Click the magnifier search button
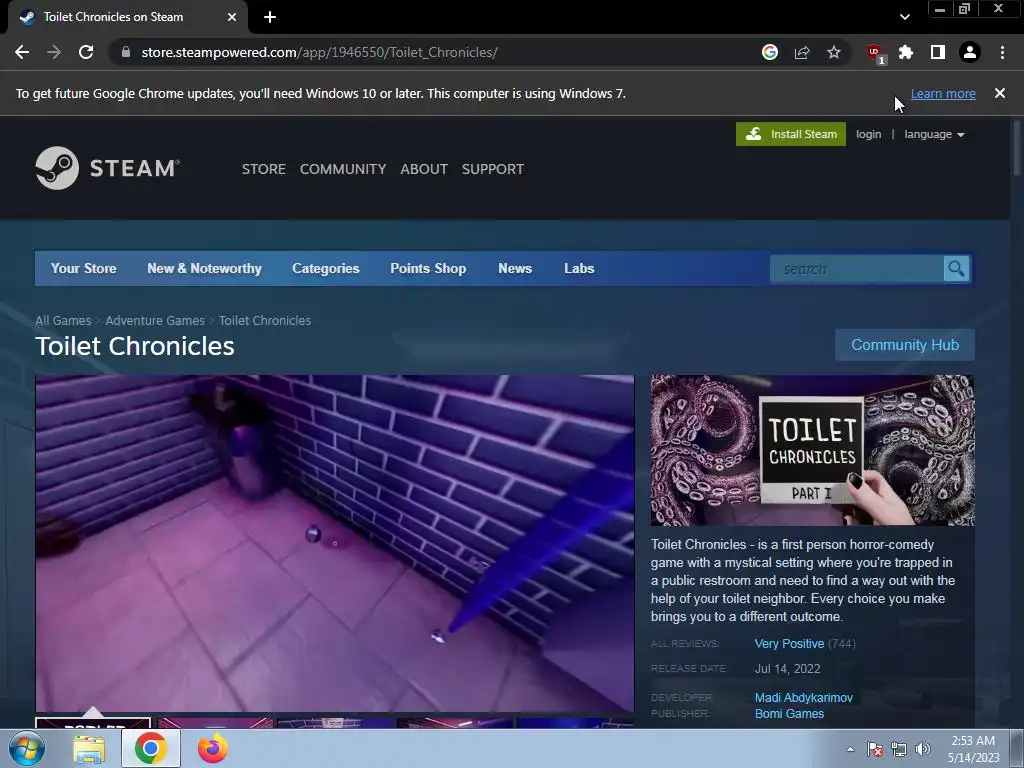This screenshot has height=768, width=1024. [x=956, y=269]
